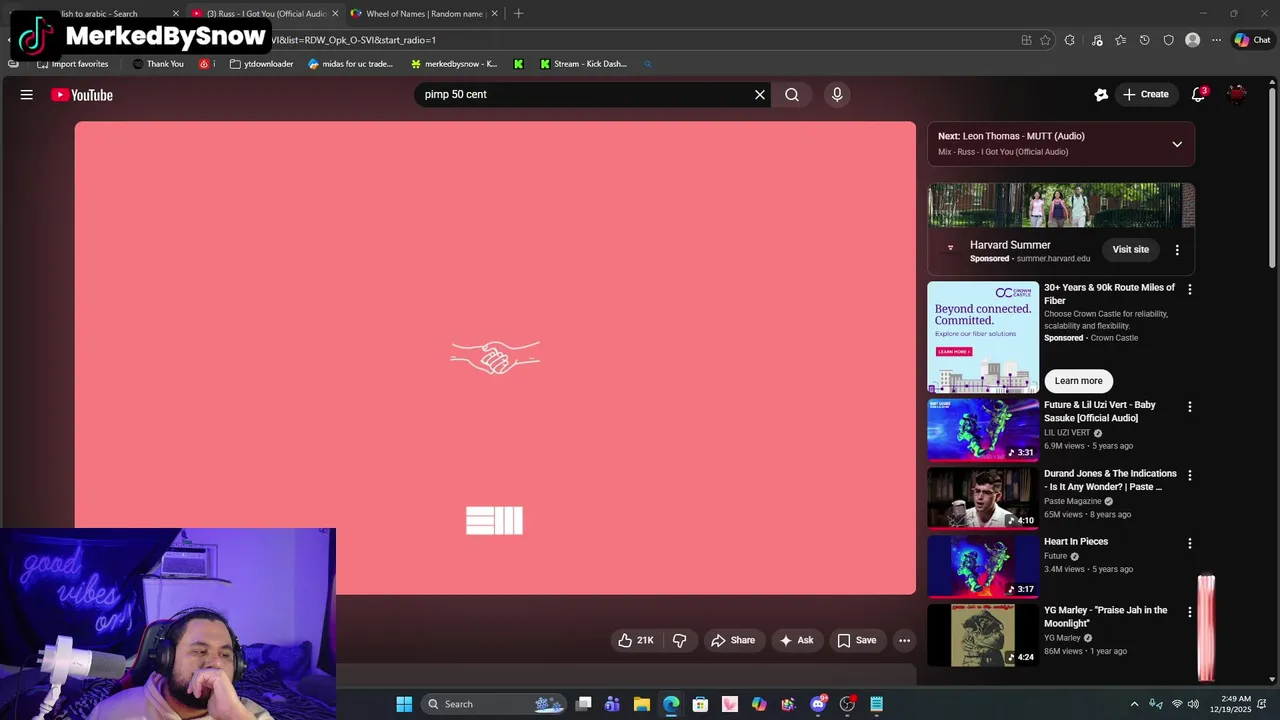Click the Create button
The image size is (1280, 720).
pos(1146,95)
